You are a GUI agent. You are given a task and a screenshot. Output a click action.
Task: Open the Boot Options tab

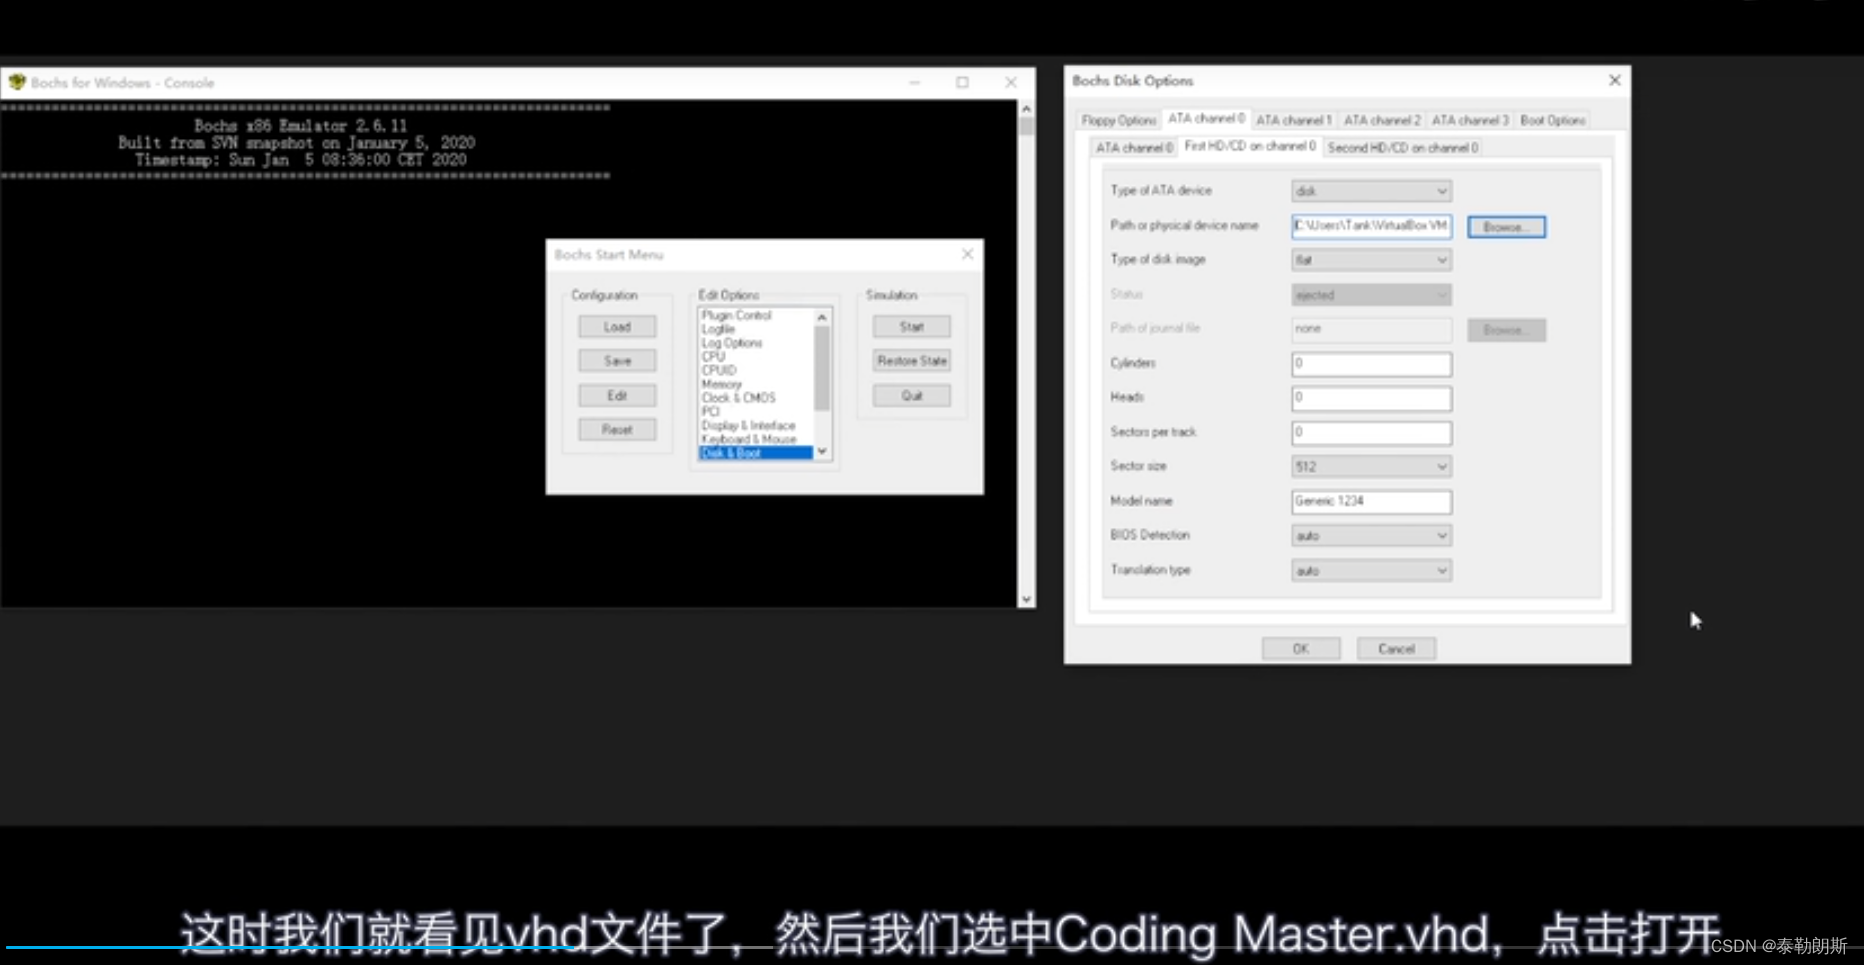coord(1552,120)
